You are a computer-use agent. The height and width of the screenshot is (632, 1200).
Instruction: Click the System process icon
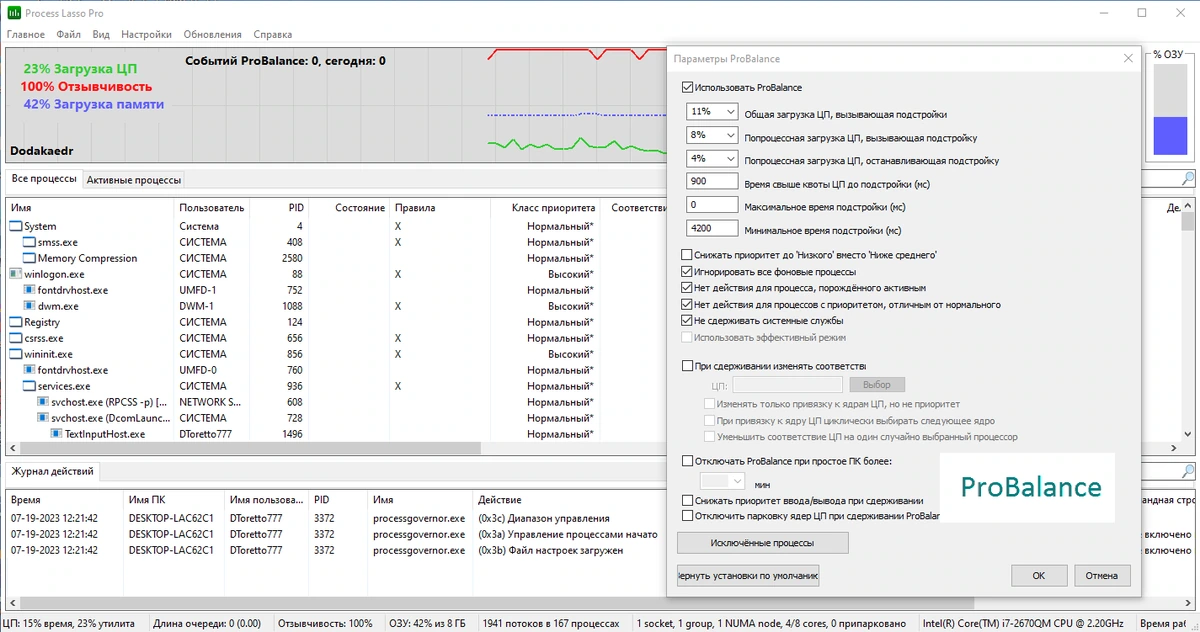pos(15,226)
